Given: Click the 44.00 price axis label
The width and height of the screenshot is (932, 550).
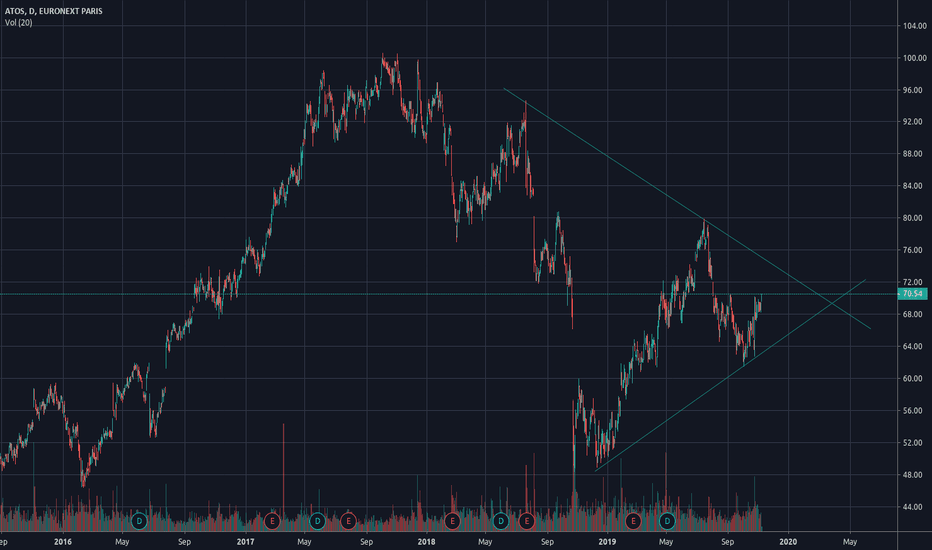Looking at the screenshot, I should (914, 507).
